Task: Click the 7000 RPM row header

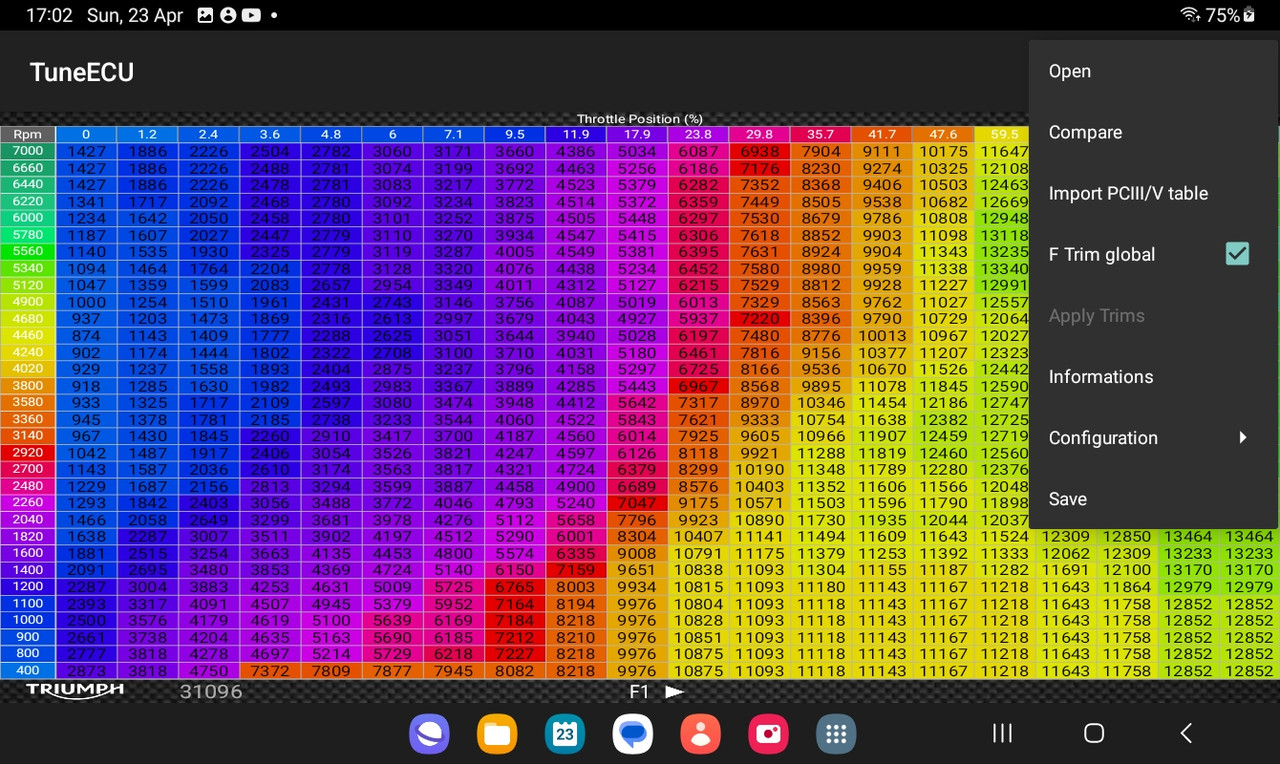Action: [x=27, y=150]
